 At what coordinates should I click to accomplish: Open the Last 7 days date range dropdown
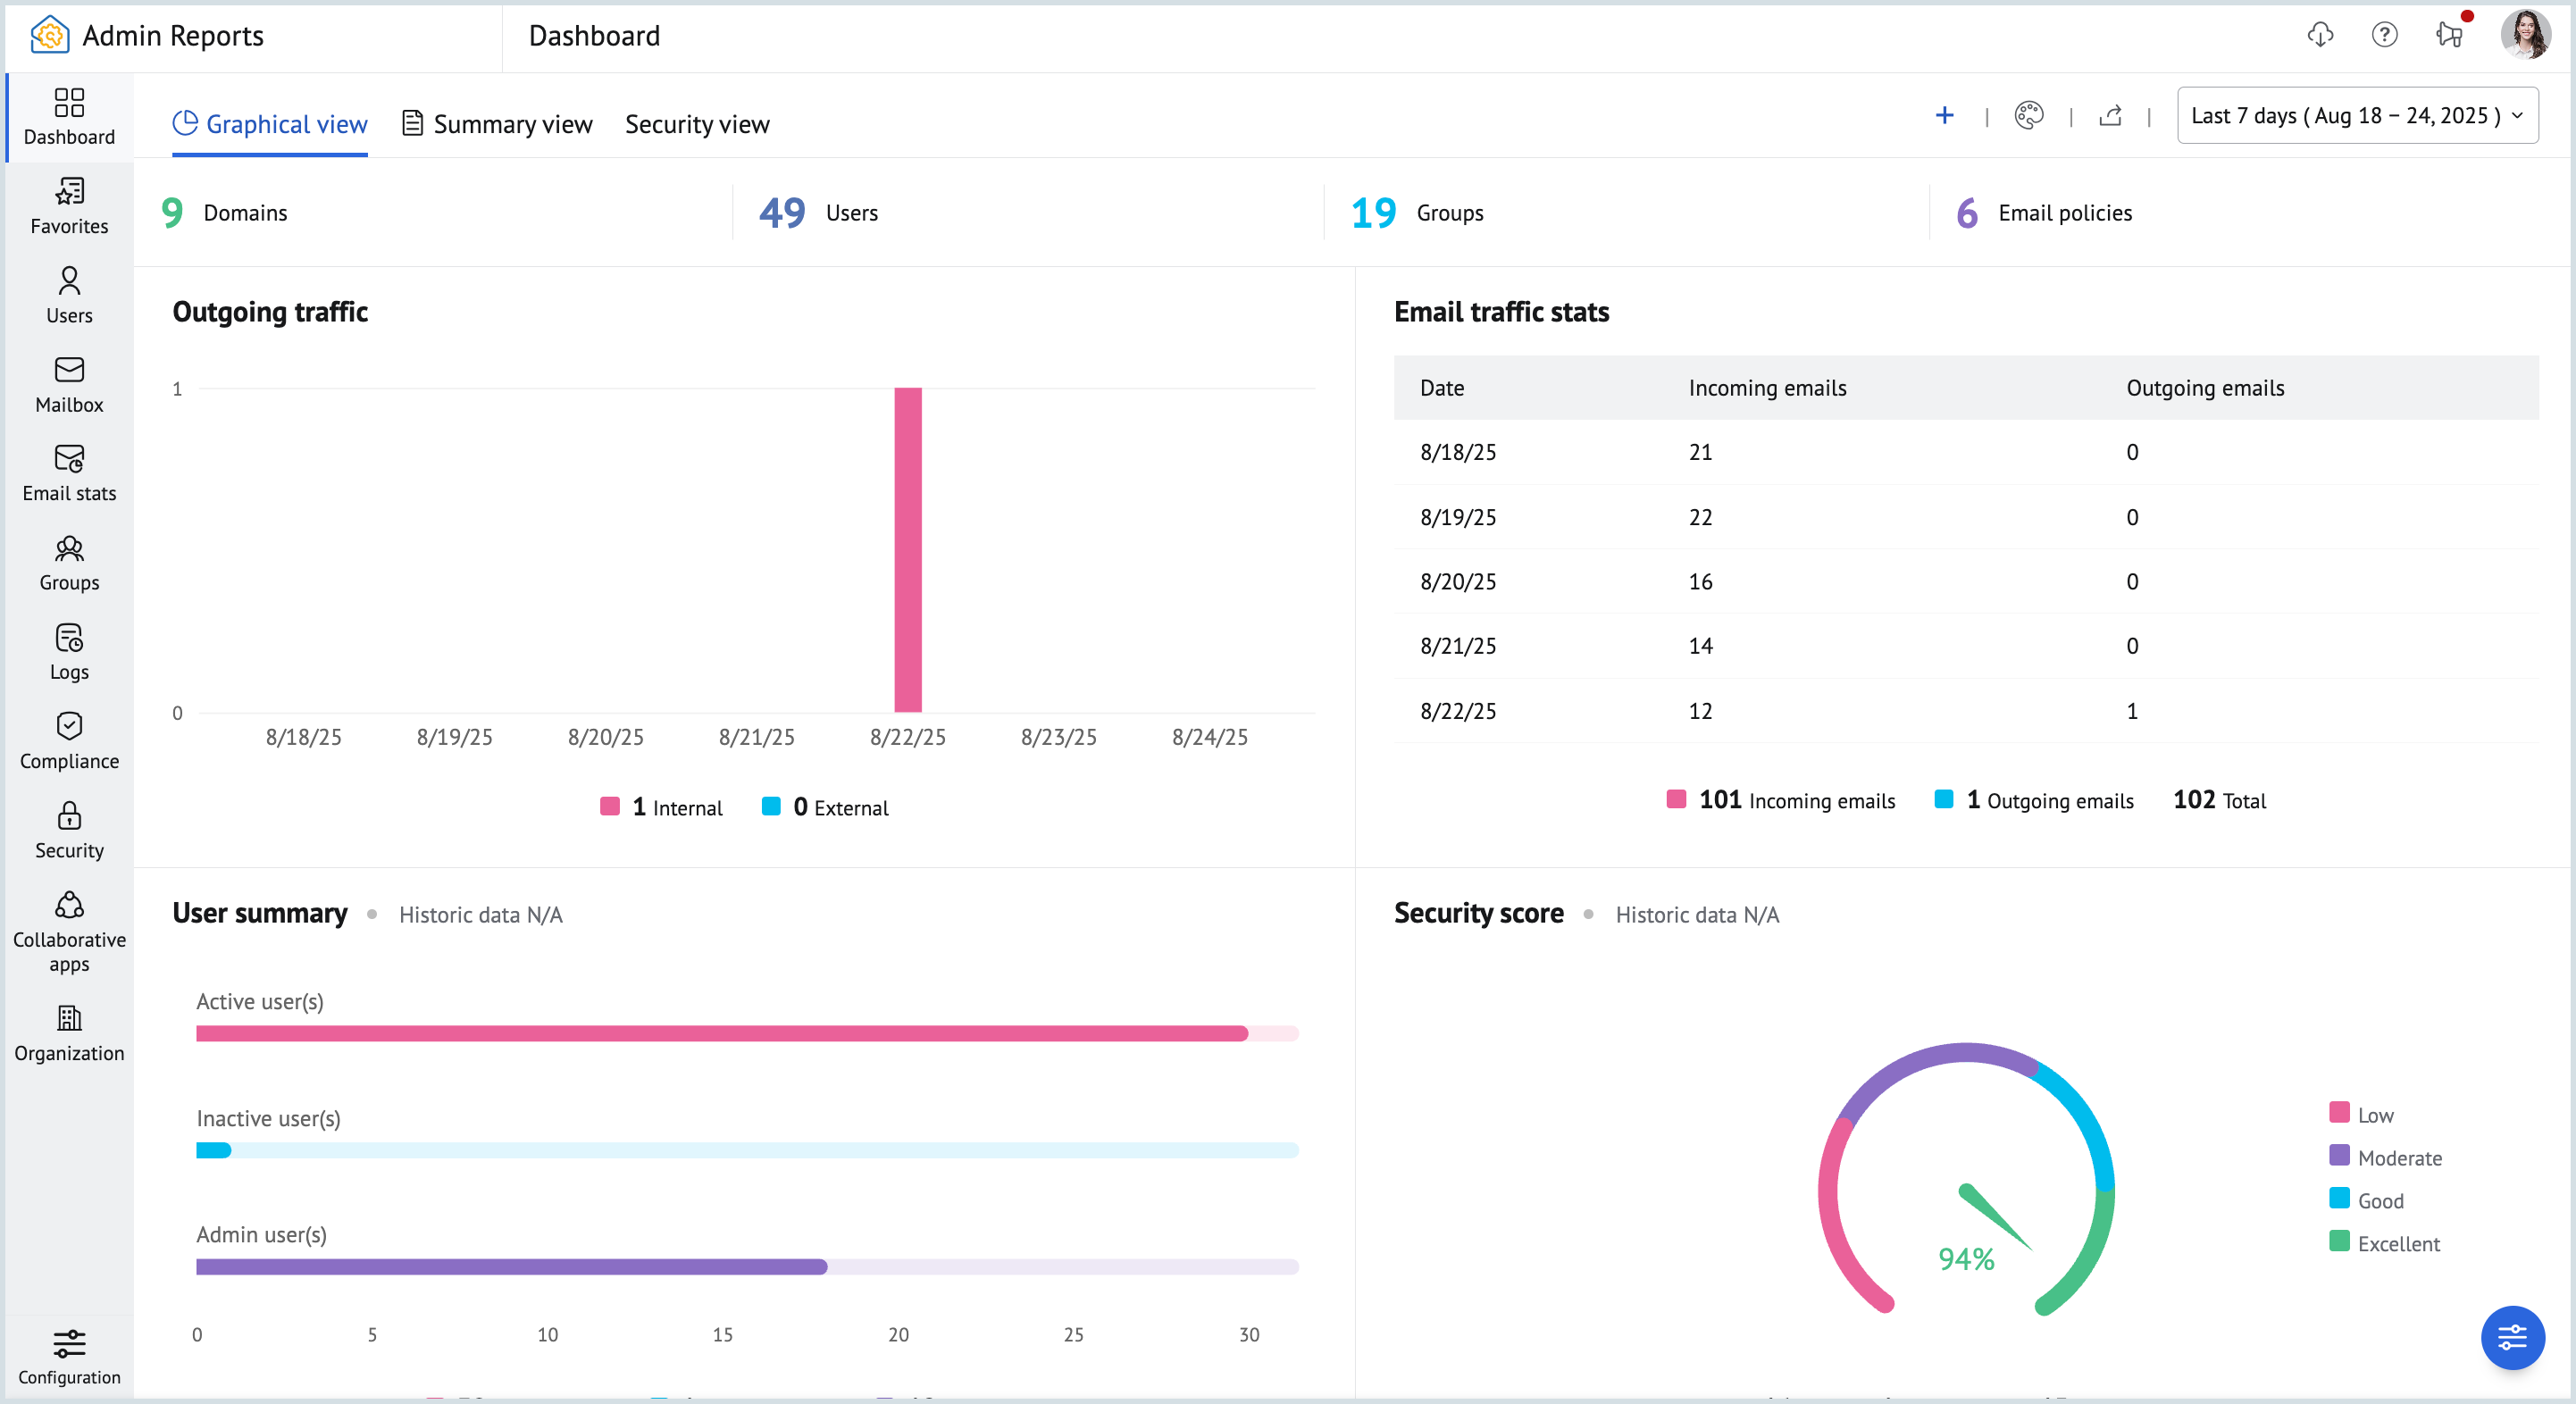coord(2357,115)
